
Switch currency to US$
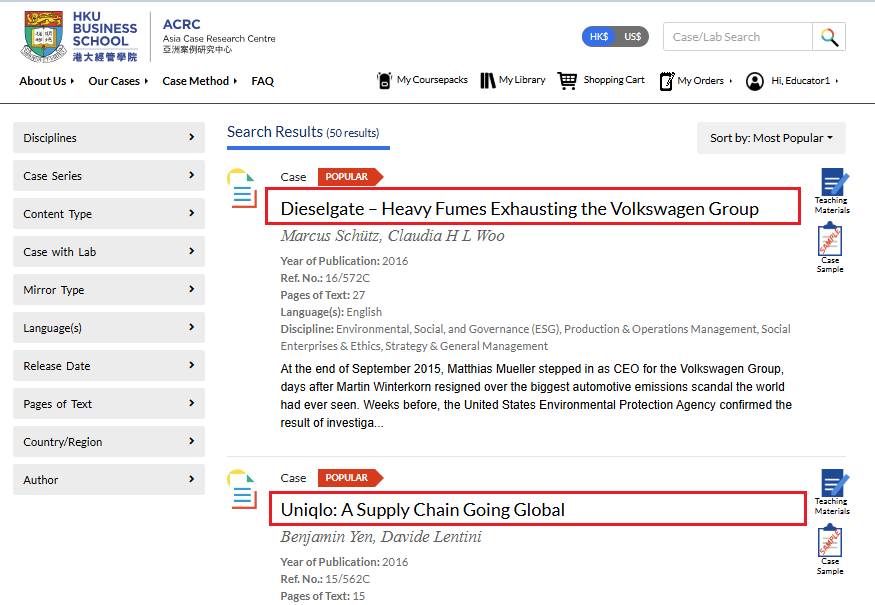pyautogui.click(x=632, y=37)
